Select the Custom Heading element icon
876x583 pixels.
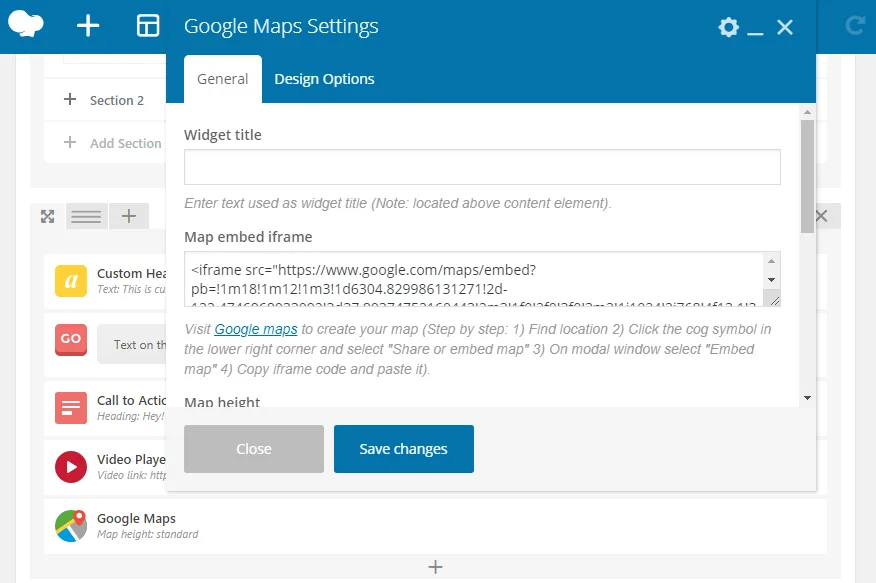coord(71,281)
